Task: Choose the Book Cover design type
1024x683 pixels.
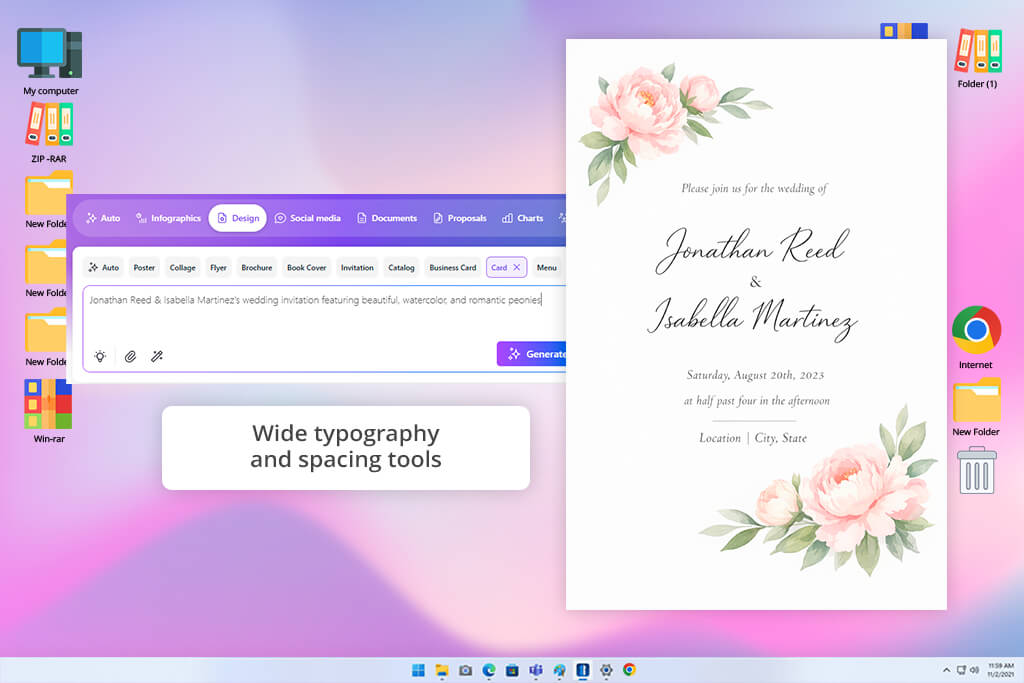Action: point(306,268)
